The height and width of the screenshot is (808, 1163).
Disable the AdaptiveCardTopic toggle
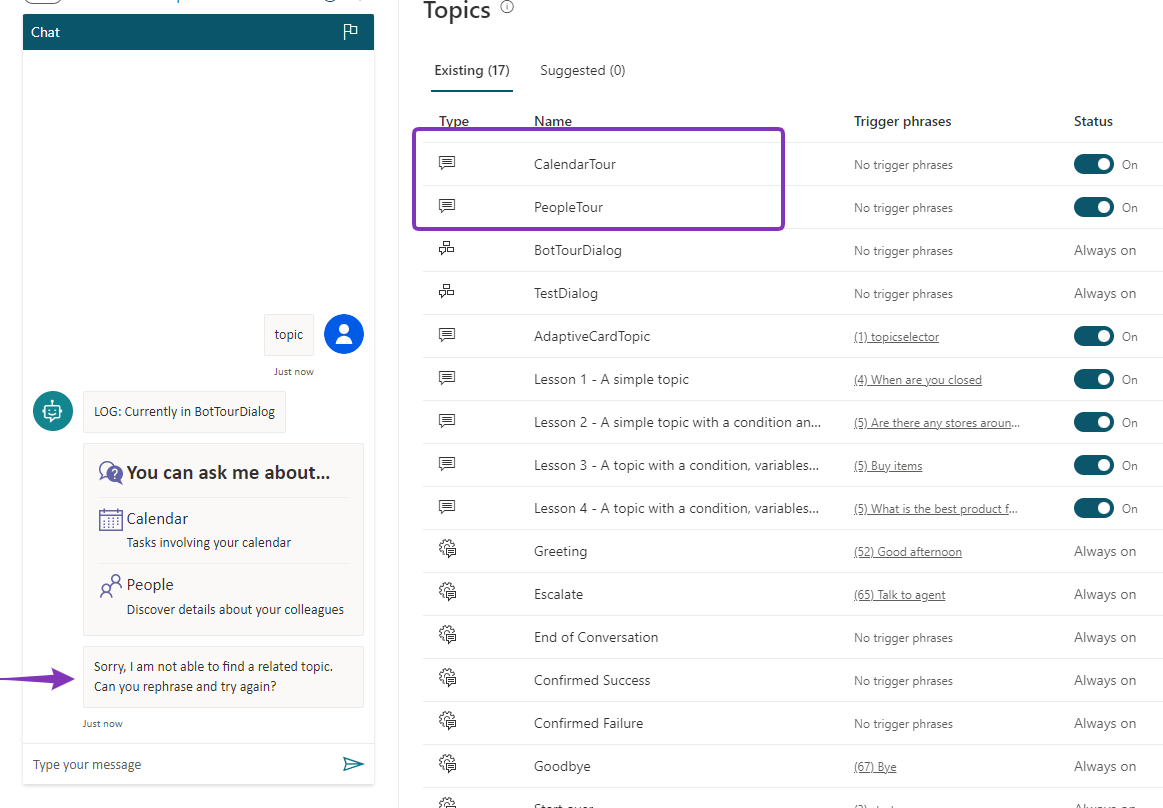(x=1093, y=336)
